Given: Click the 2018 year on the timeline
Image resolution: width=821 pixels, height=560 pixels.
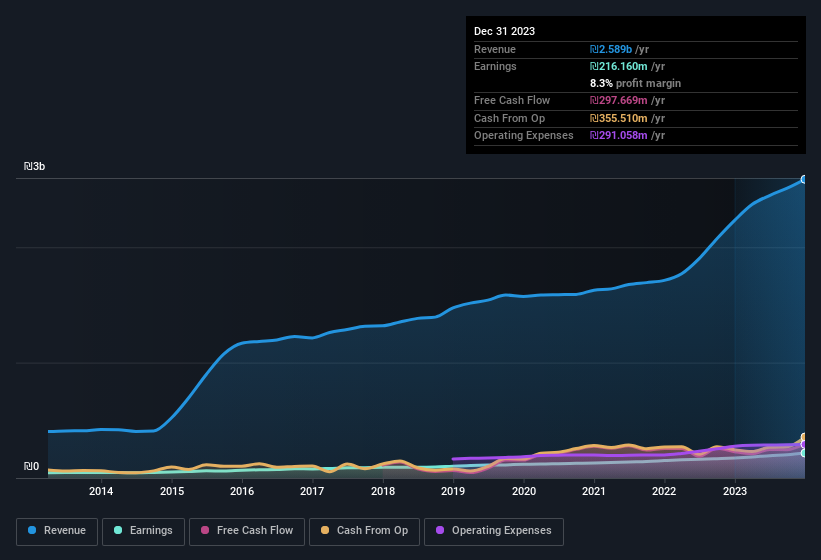Looking at the screenshot, I should (x=382, y=491).
